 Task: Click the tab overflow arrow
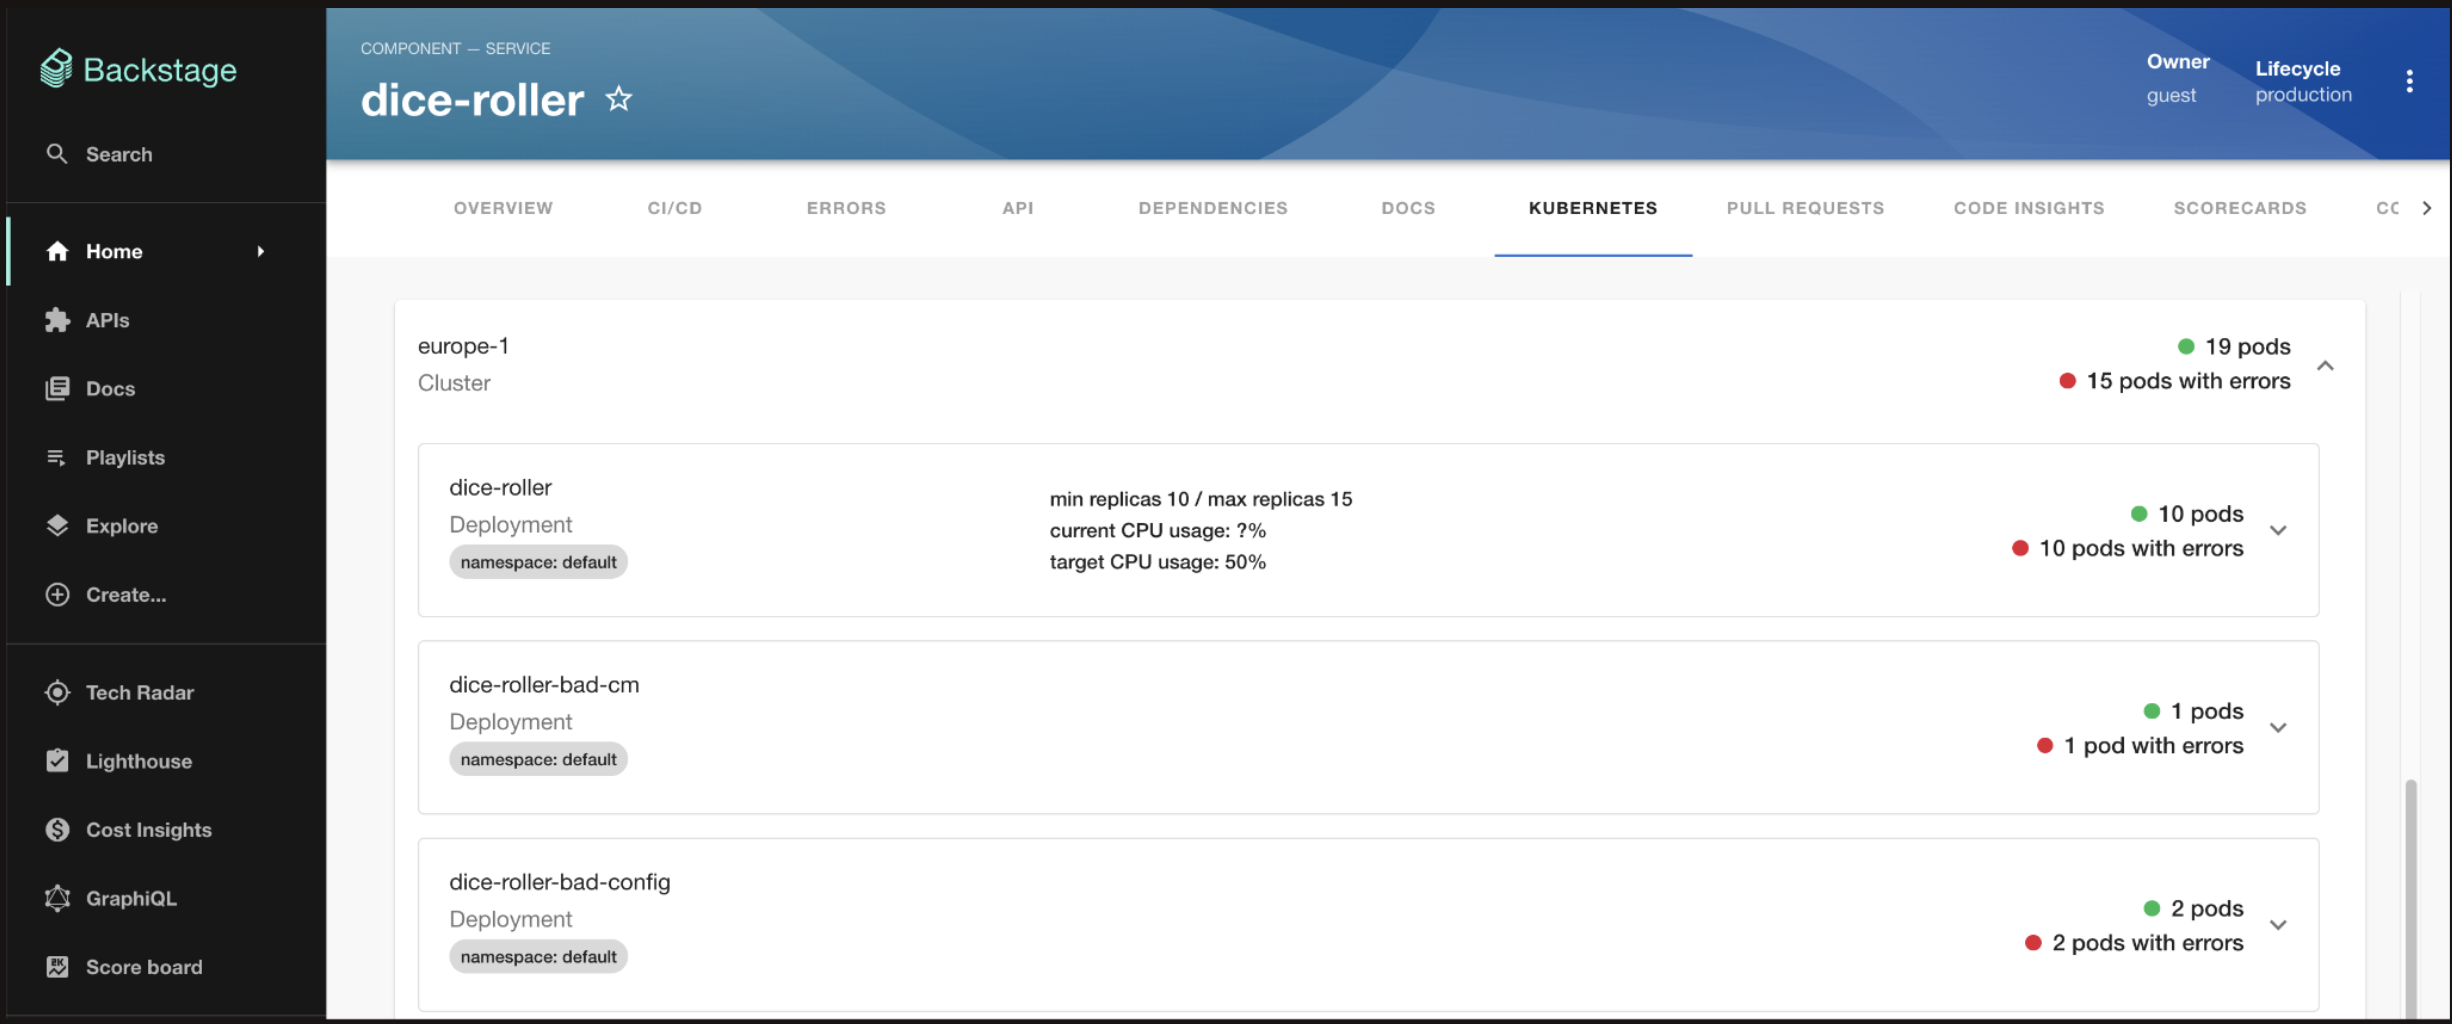click(x=2427, y=208)
